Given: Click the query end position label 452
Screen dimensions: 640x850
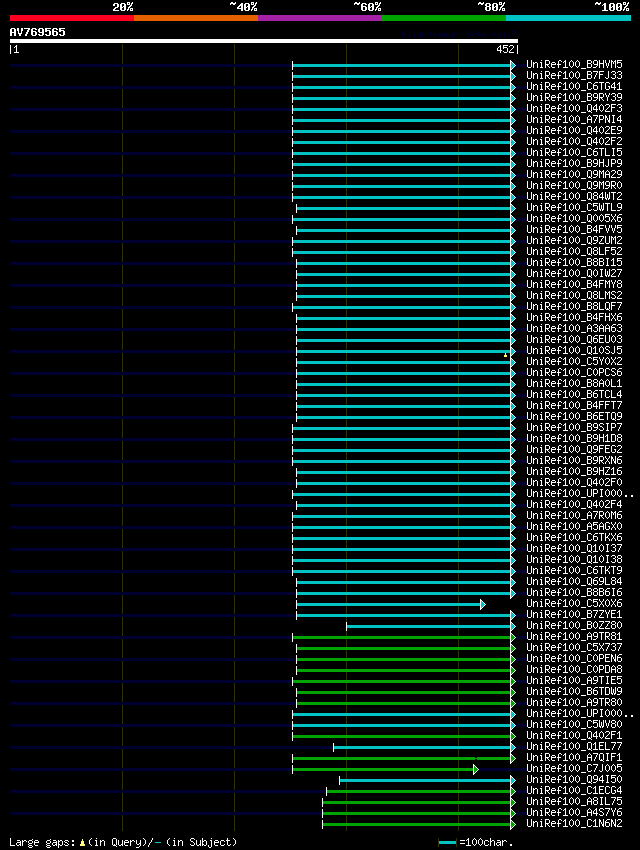Looking at the screenshot, I should tap(505, 49).
